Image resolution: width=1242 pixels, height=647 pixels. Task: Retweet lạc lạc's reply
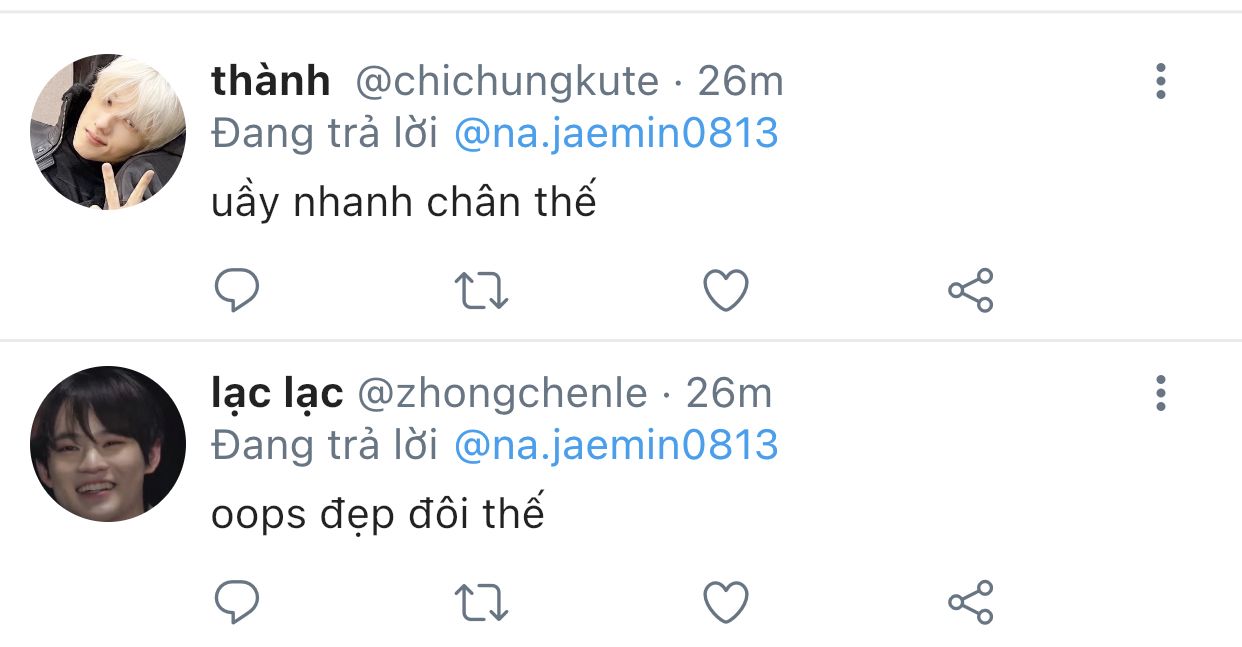(x=482, y=602)
